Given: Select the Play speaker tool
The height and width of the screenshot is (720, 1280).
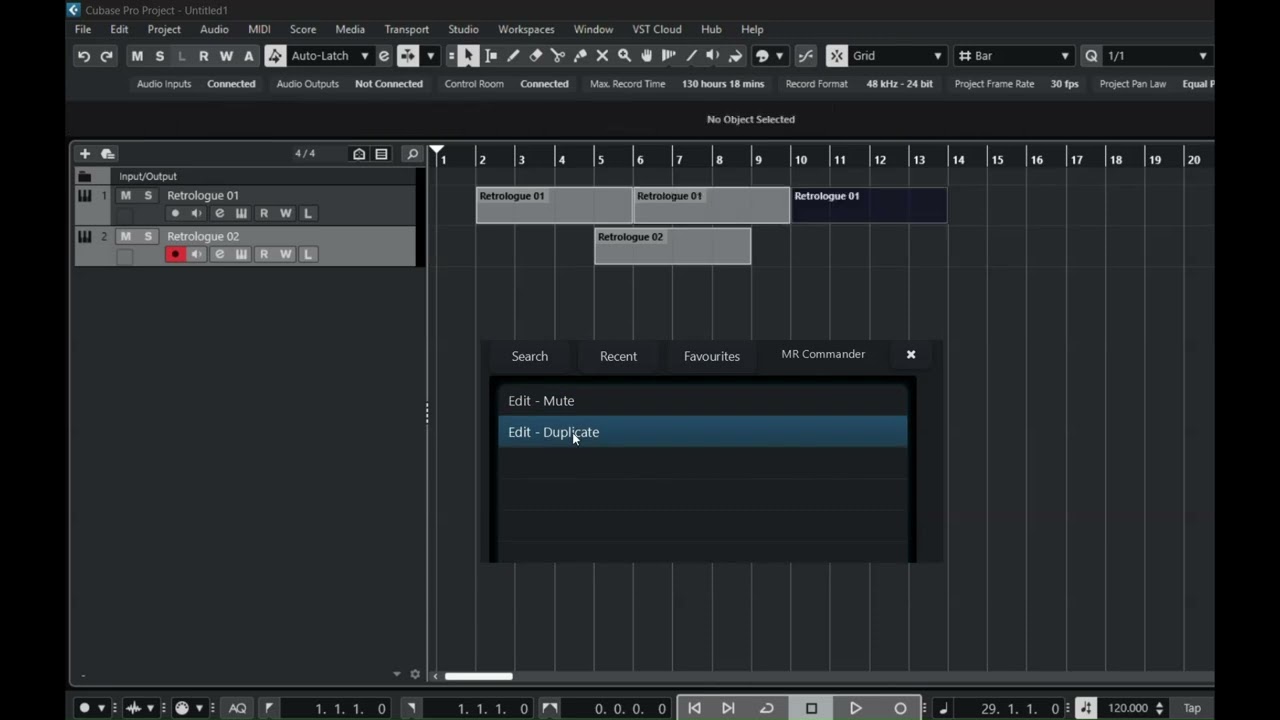Looking at the screenshot, I should click(x=713, y=56).
